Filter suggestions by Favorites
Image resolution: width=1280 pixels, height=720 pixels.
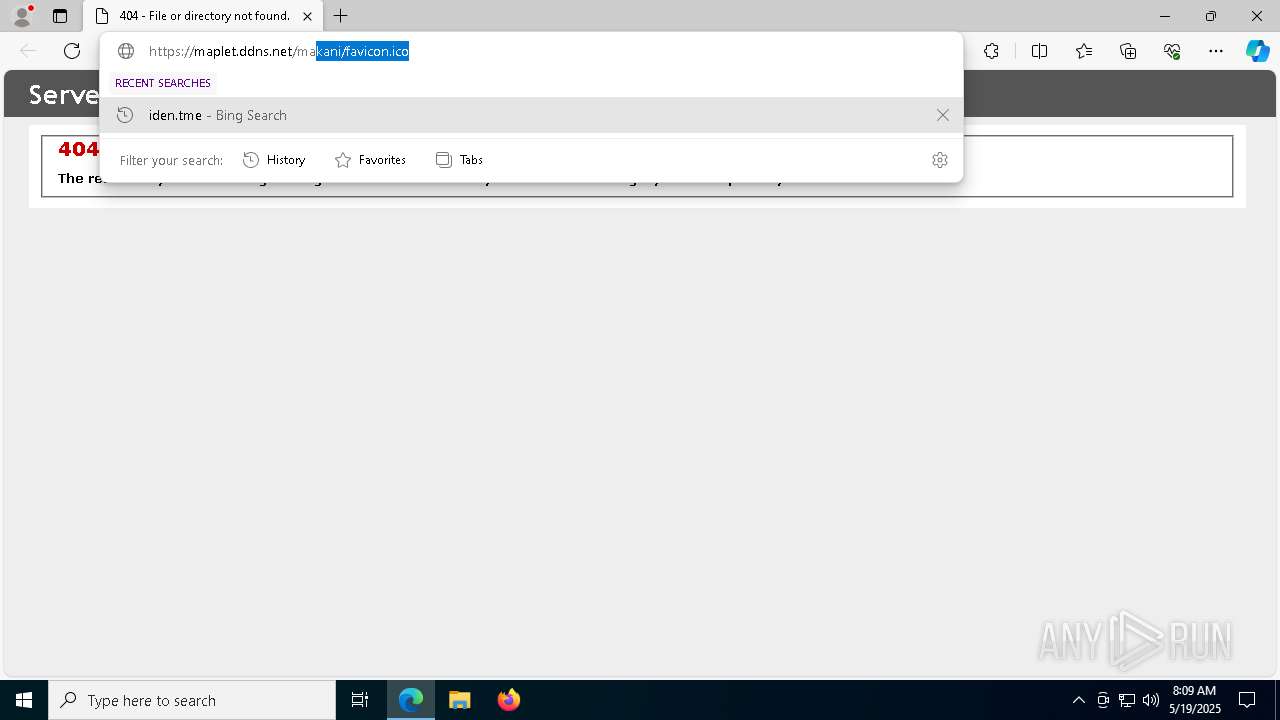coord(370,160)
